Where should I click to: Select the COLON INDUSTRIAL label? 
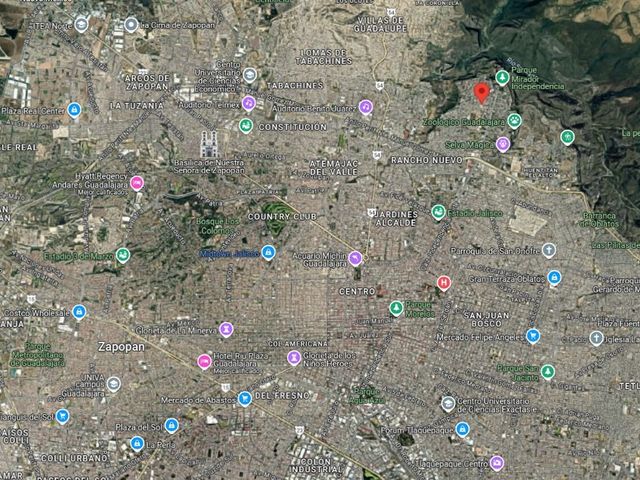tap(316, 464)
